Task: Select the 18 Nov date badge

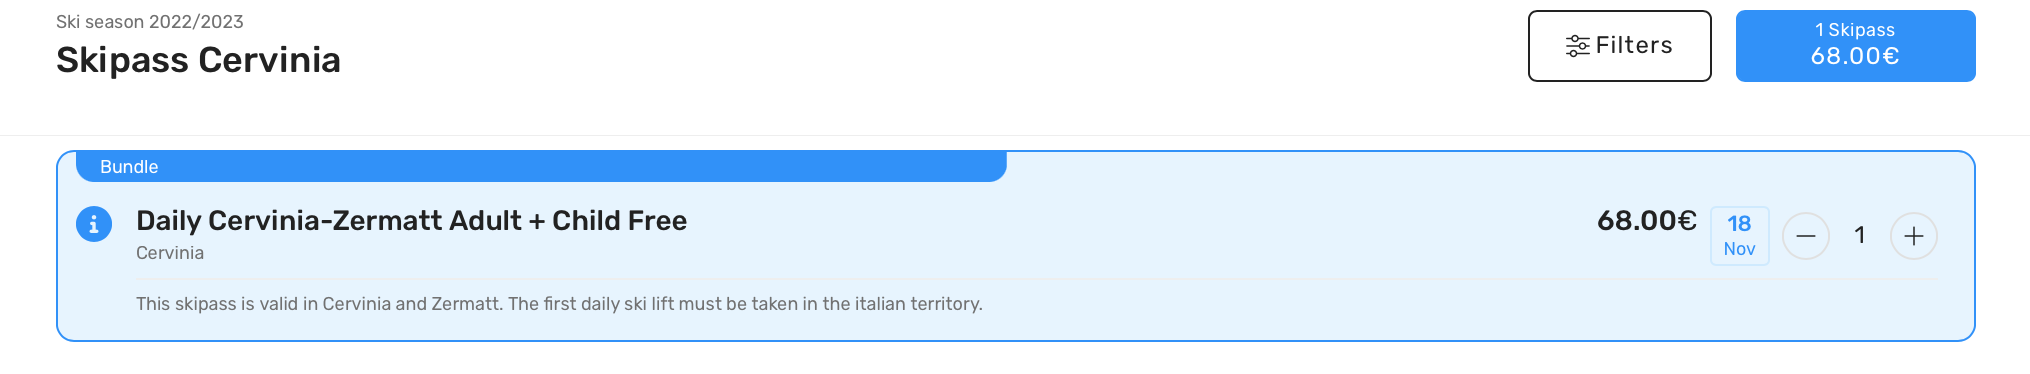Action: click(x=1740, y=236)
